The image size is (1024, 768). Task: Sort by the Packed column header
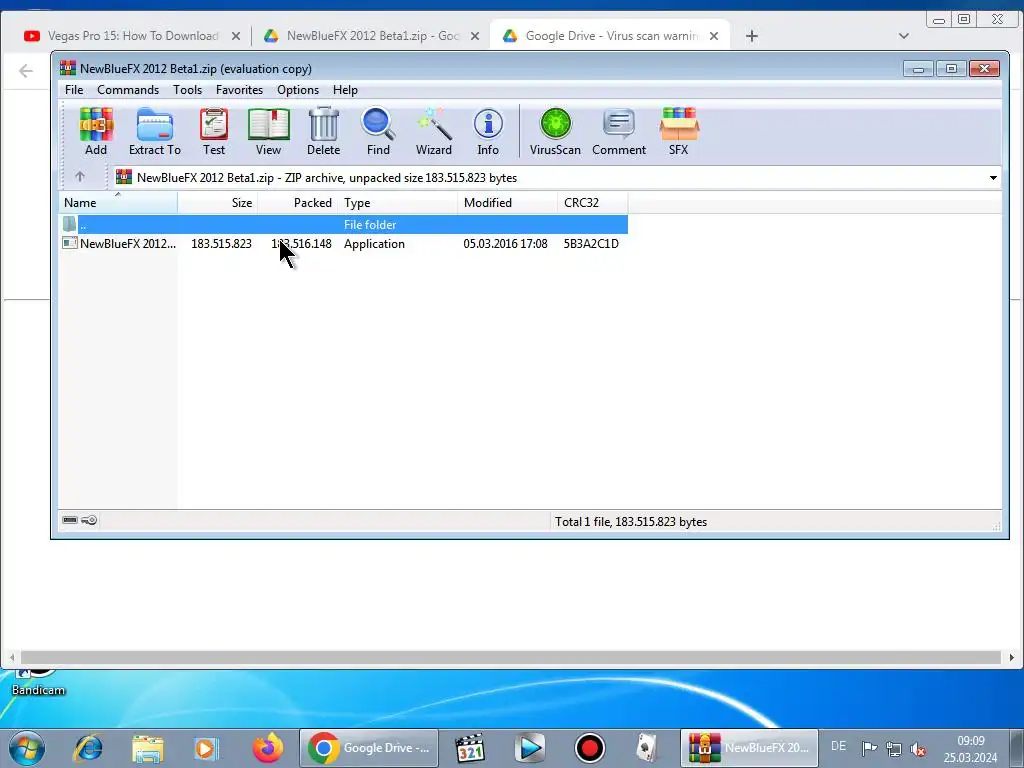(298, 203)
